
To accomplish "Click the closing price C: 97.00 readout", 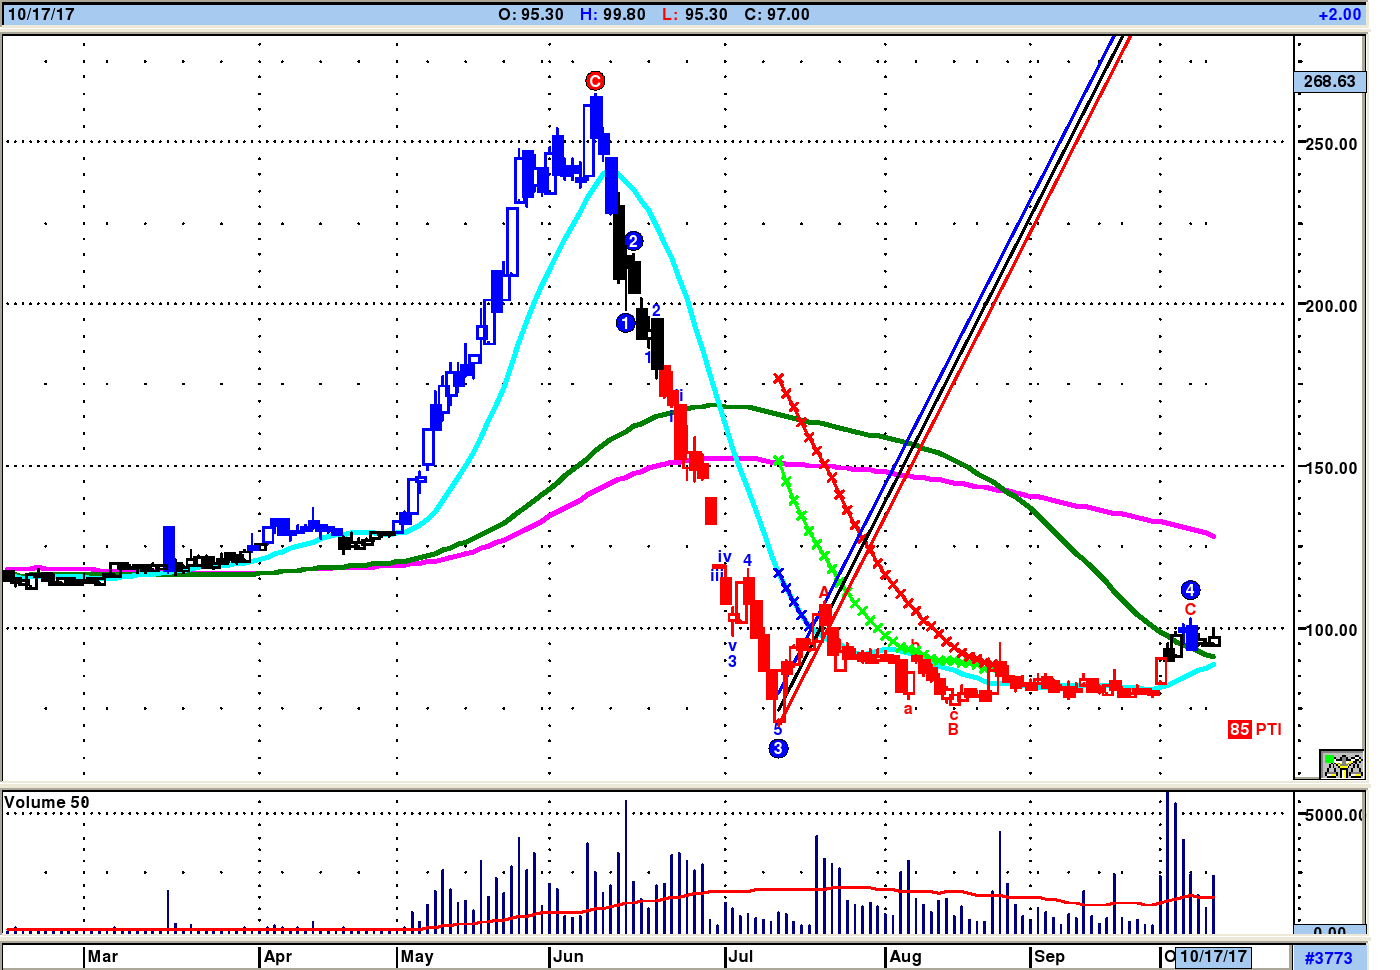I will click(x=777, y=14).
